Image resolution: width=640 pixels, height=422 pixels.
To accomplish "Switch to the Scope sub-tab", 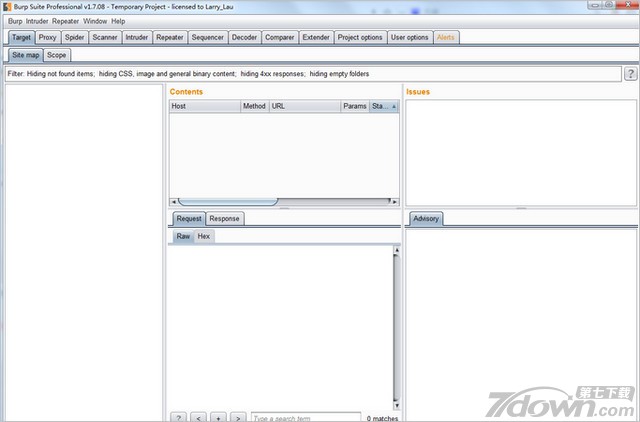I will [x=57, y=55].
